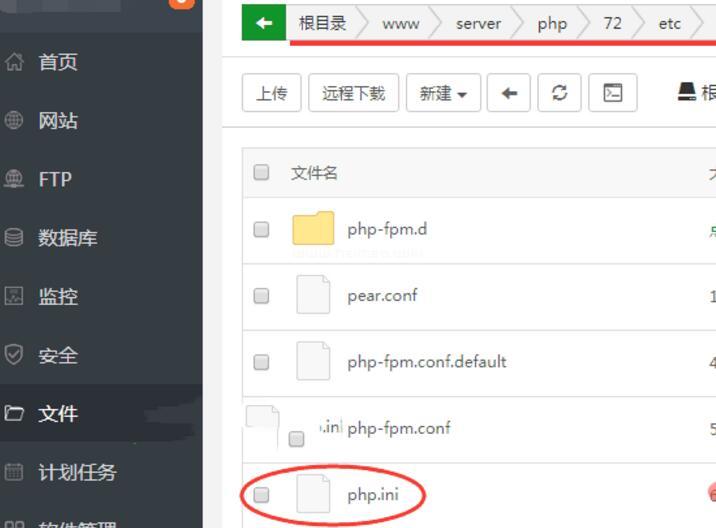Click the 上传 upload button
Viewport: 716px width, 528px height.
tap(272, 93)
